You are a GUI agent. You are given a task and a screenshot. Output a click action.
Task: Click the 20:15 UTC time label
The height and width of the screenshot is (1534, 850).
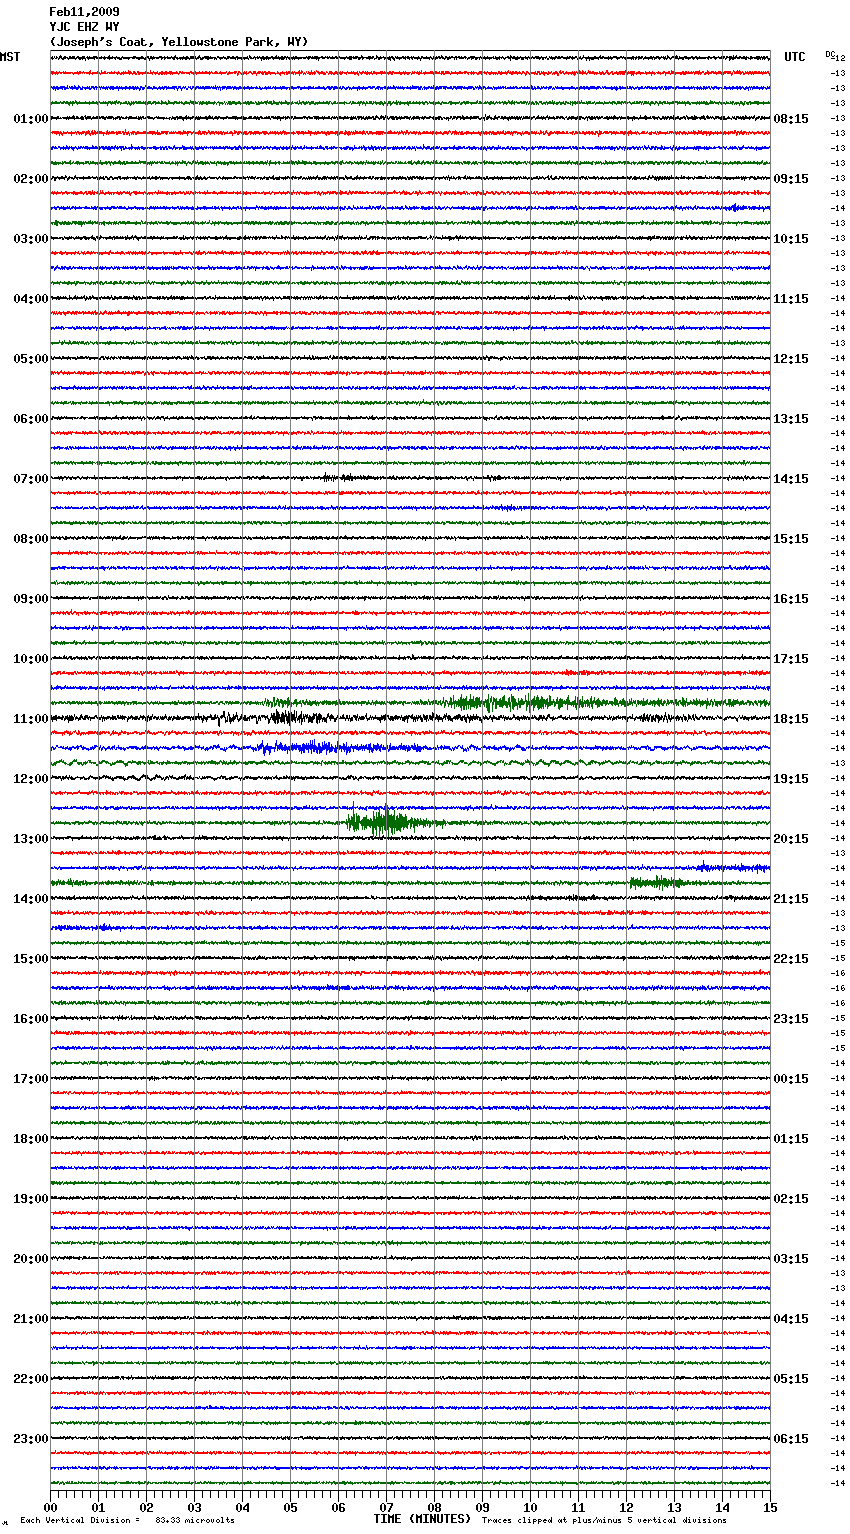coord(791,839)
